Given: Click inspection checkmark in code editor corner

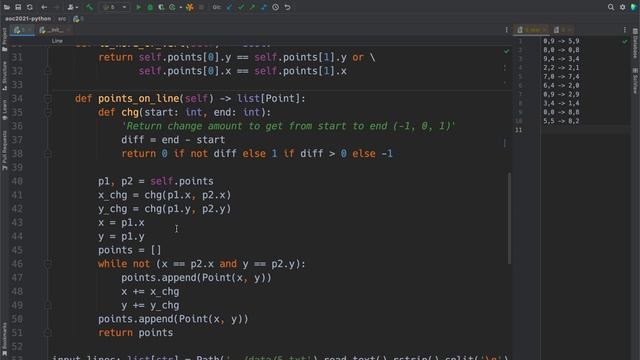Looking at the screenshot, I should pyautogui.click(x=507, y=51).
